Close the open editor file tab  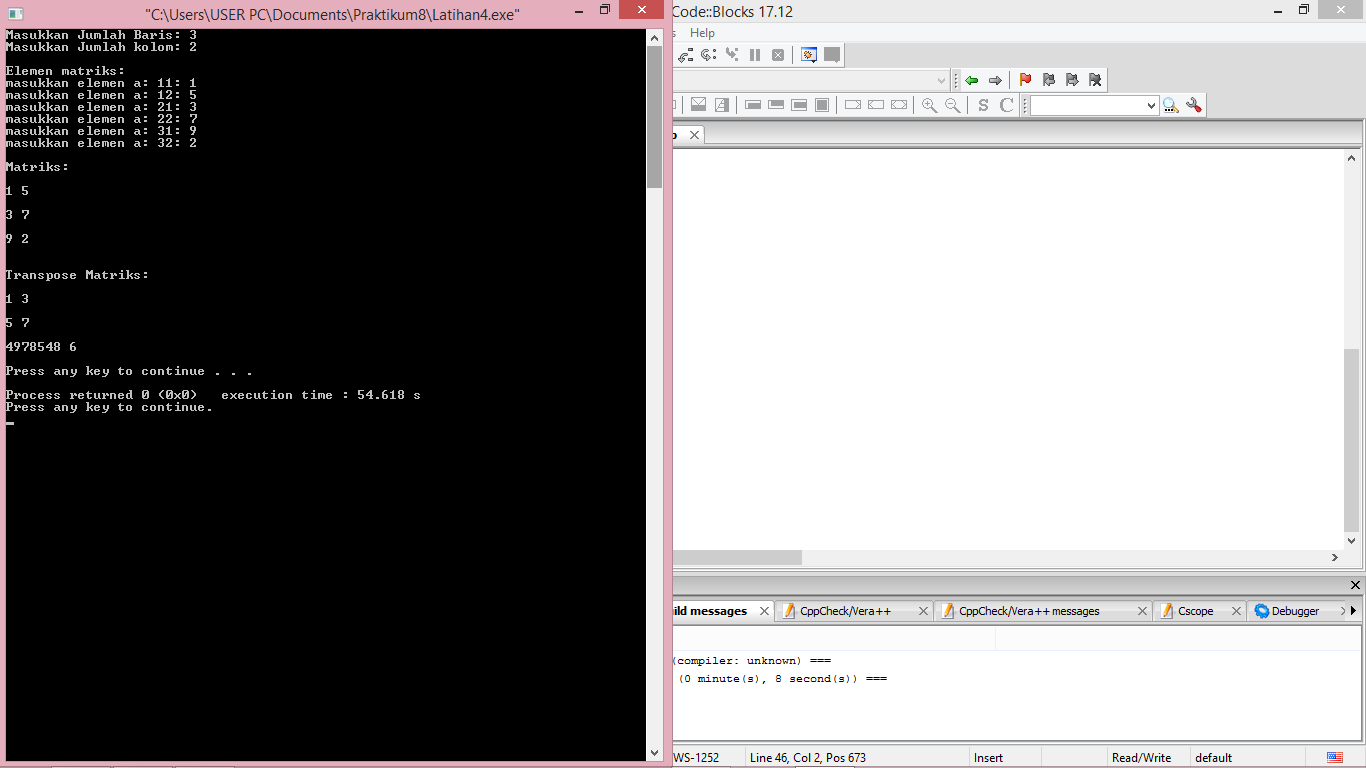click(x=695, y=135)
